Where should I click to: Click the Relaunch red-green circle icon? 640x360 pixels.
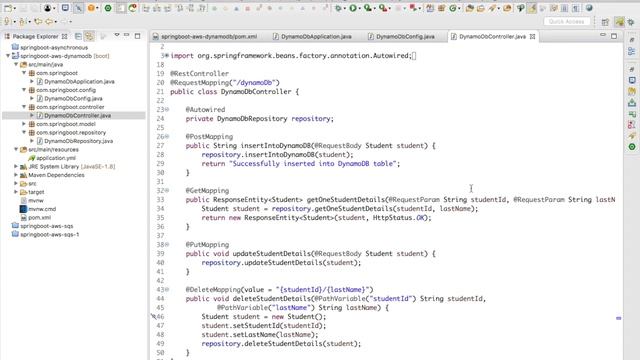pos(133,8)
